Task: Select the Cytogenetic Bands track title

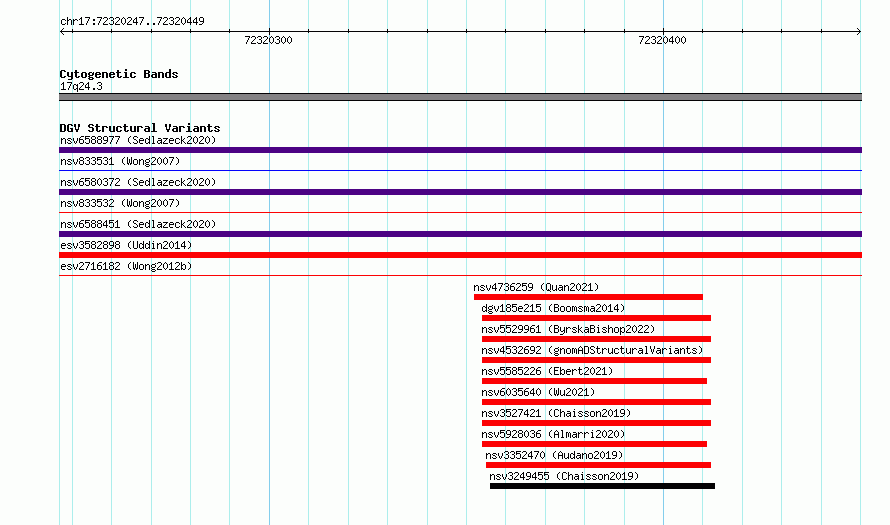Action: tap(119, 74)
